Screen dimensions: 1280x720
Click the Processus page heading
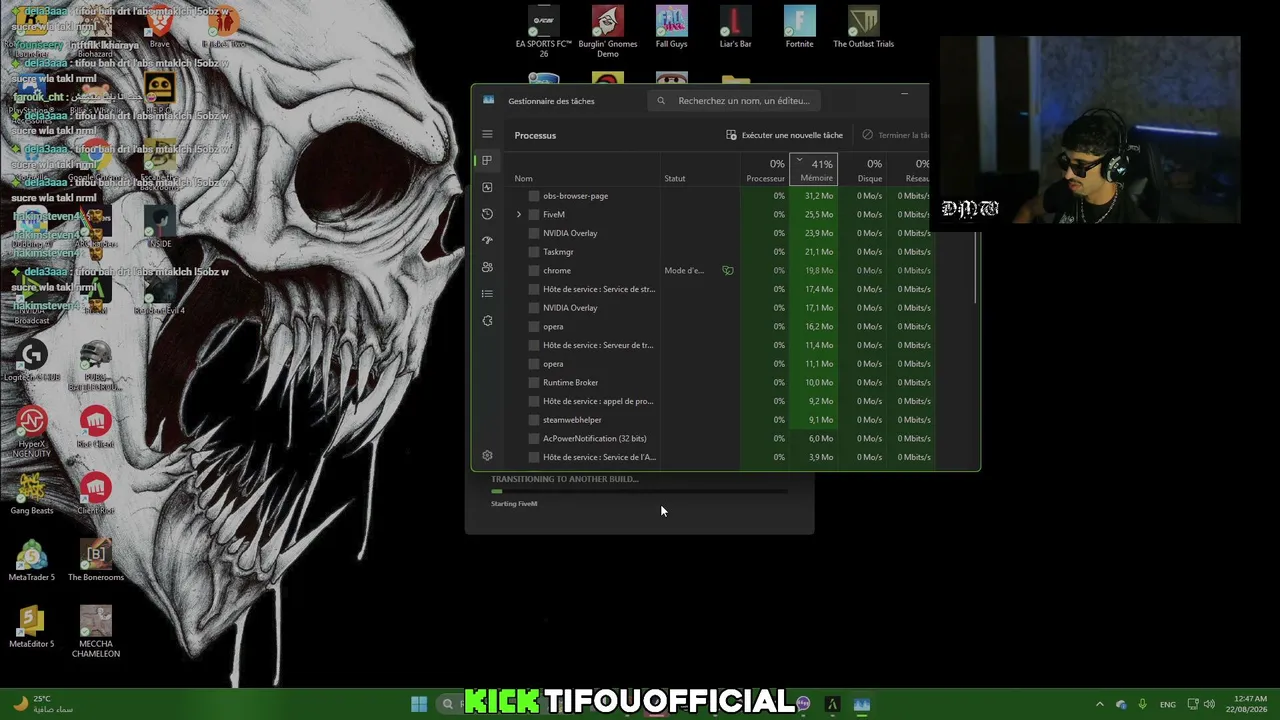[535, 135]
